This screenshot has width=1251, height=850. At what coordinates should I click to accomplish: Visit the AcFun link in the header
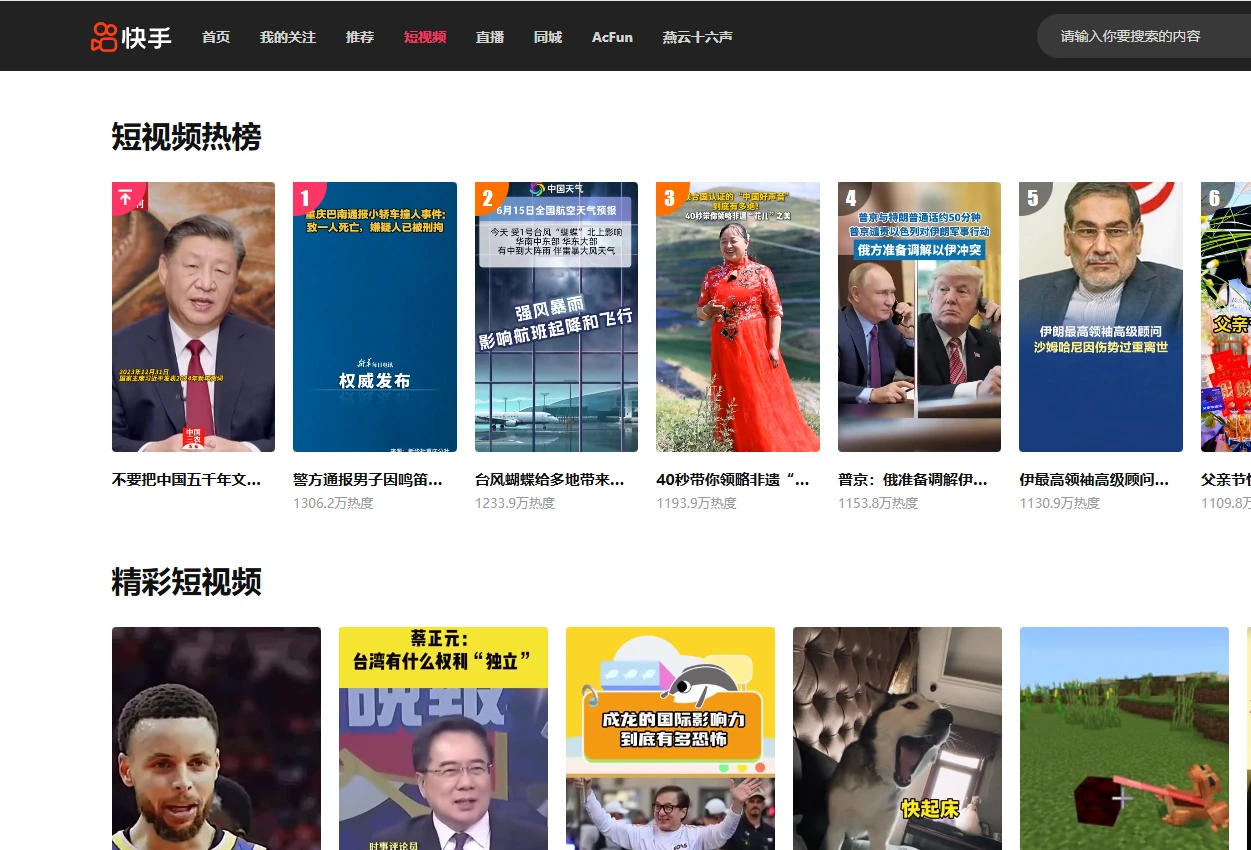click(x=612, y=37)
